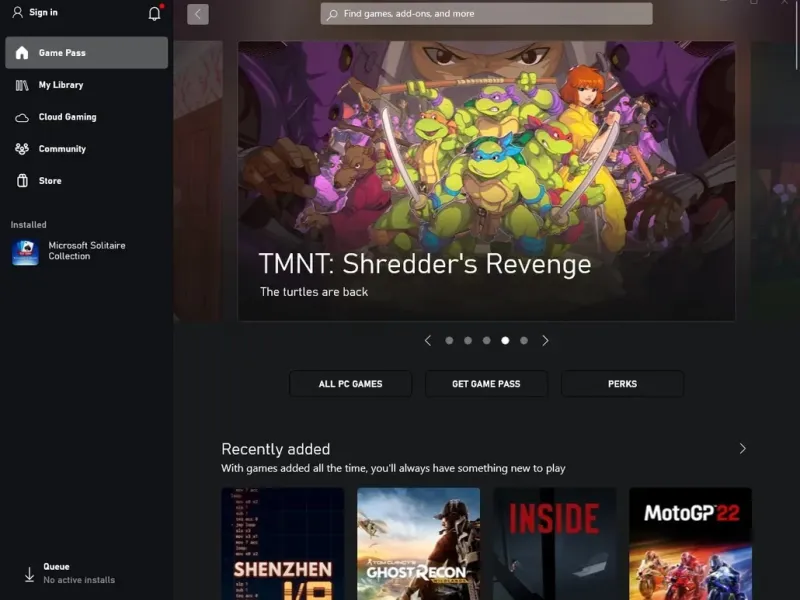The image size is (800, 600).
Task: Click the Store bag icon
Action: [22, 181]
